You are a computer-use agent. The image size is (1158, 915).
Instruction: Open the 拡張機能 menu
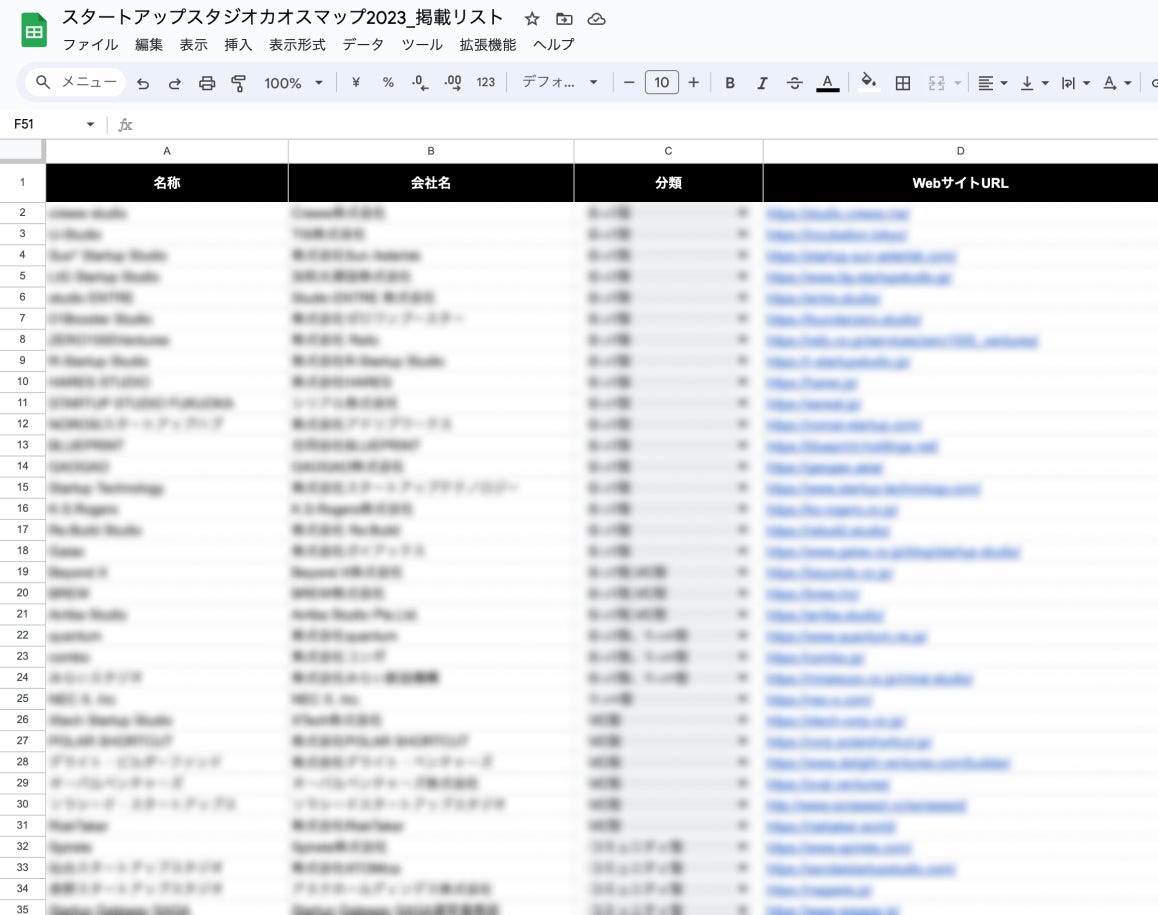[487, 44]
